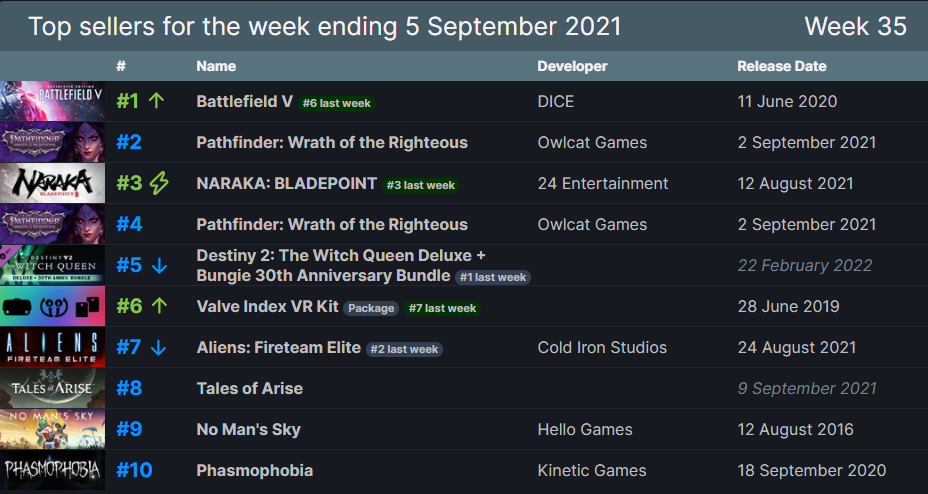The height and width of the screenshot is (494, 928).
Task: Click the Package badge on Valve Index
Action: (371, 308)
